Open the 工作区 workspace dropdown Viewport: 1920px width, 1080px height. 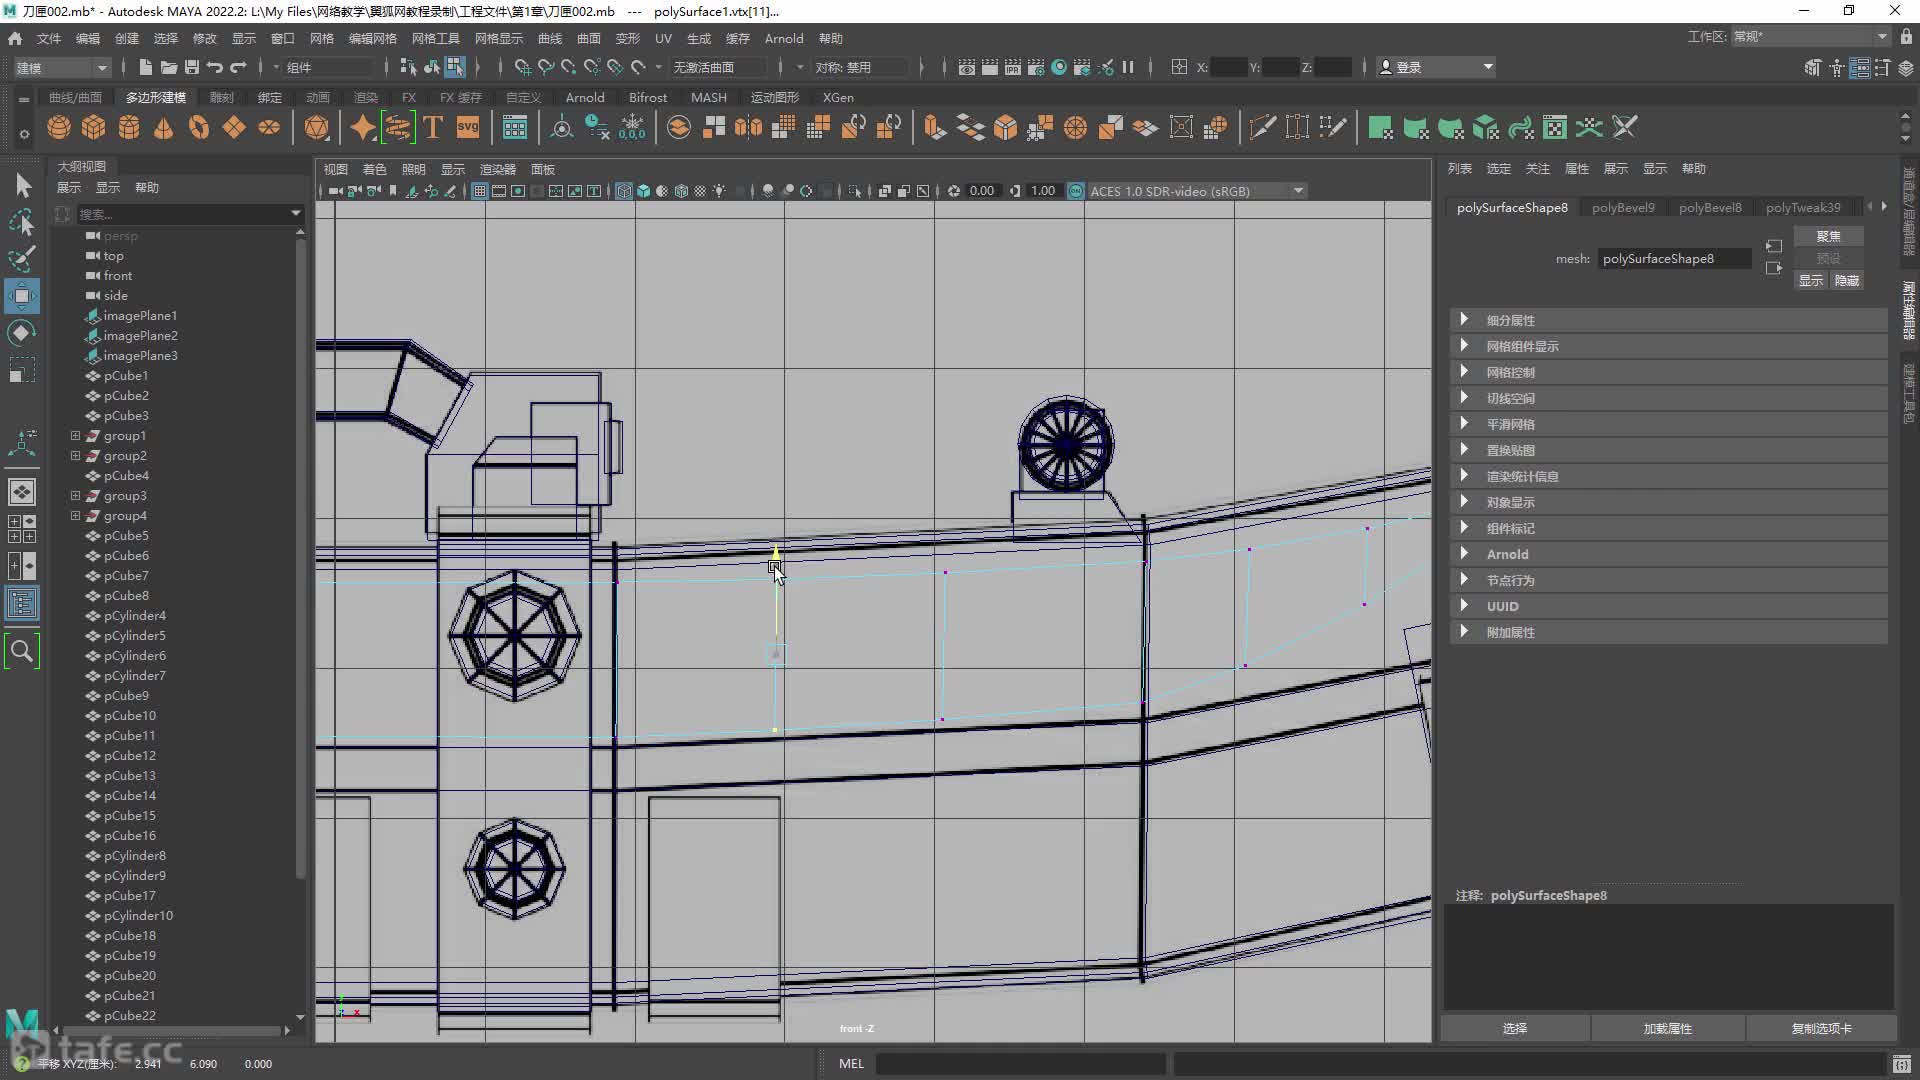[x=1810, y=37]
